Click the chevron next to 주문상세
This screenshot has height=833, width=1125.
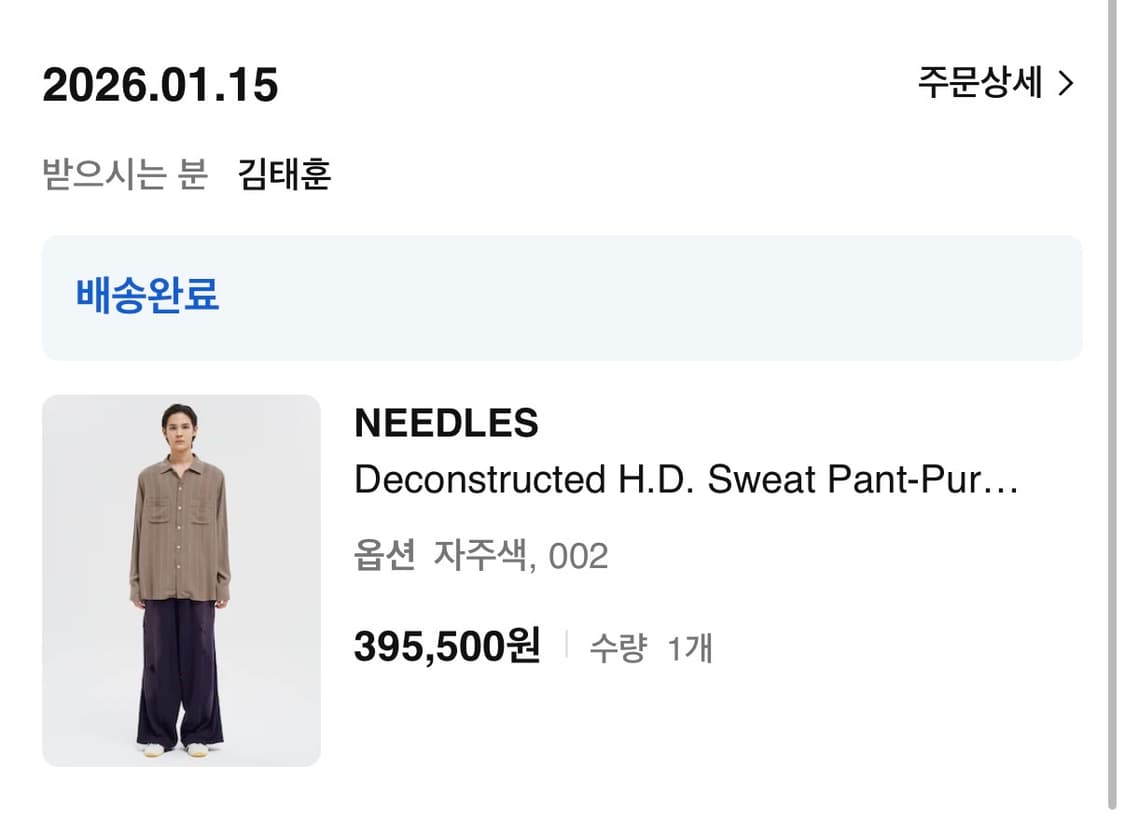1067,85
